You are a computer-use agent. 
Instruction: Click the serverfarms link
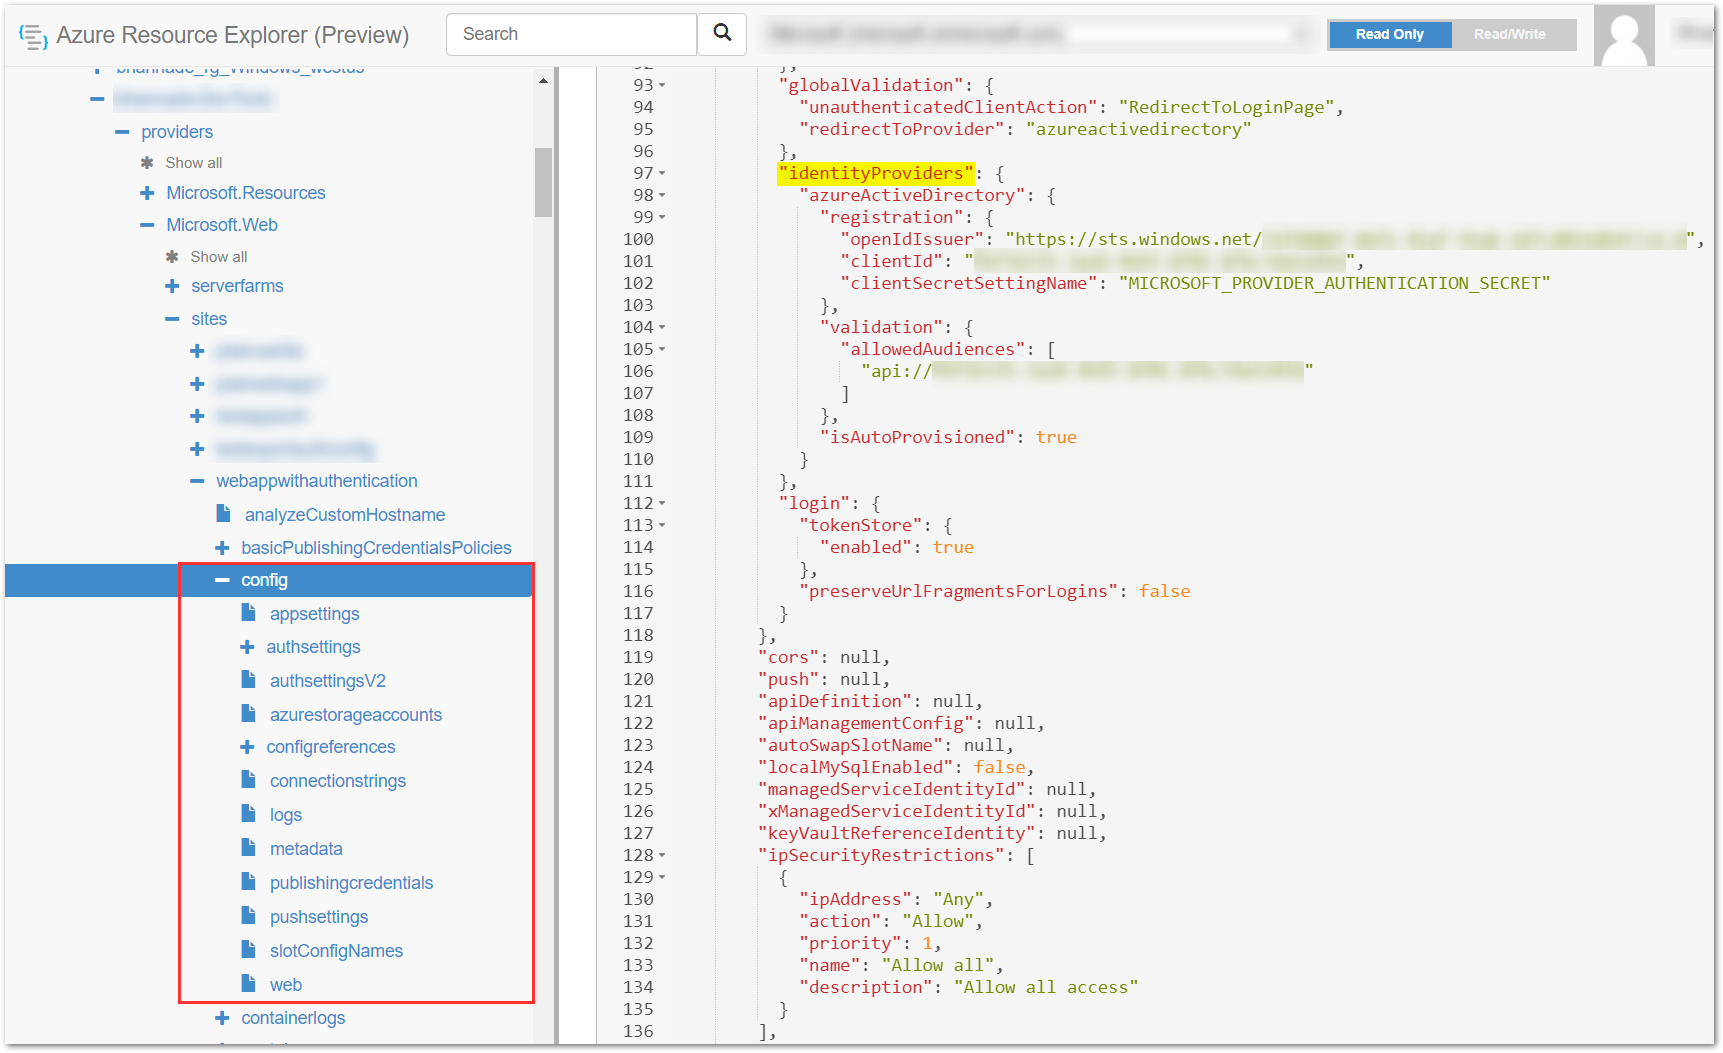(237, 286)
